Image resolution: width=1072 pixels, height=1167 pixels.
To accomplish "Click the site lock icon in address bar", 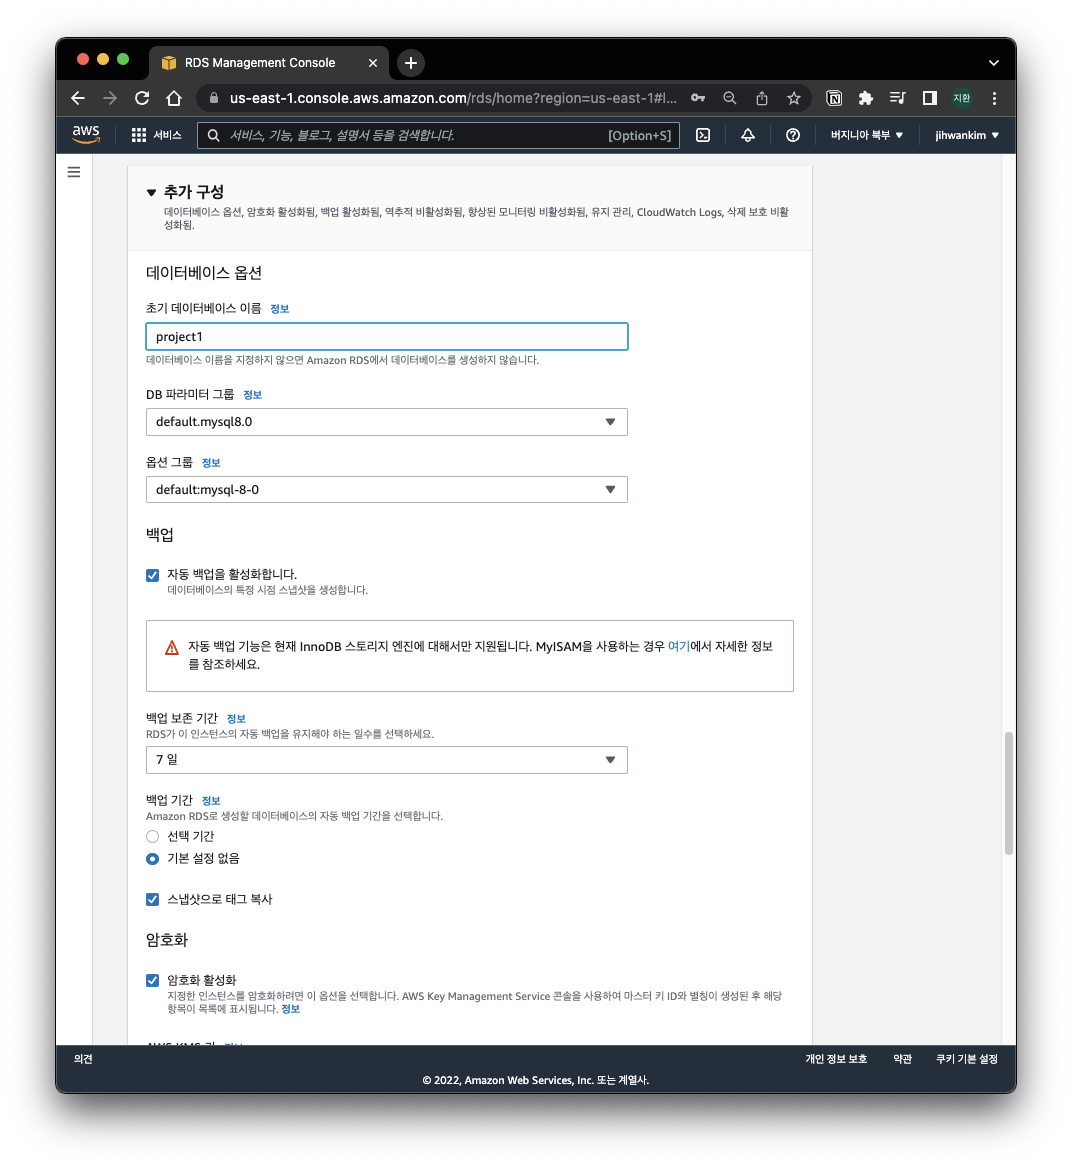I will tap(214, 98).
